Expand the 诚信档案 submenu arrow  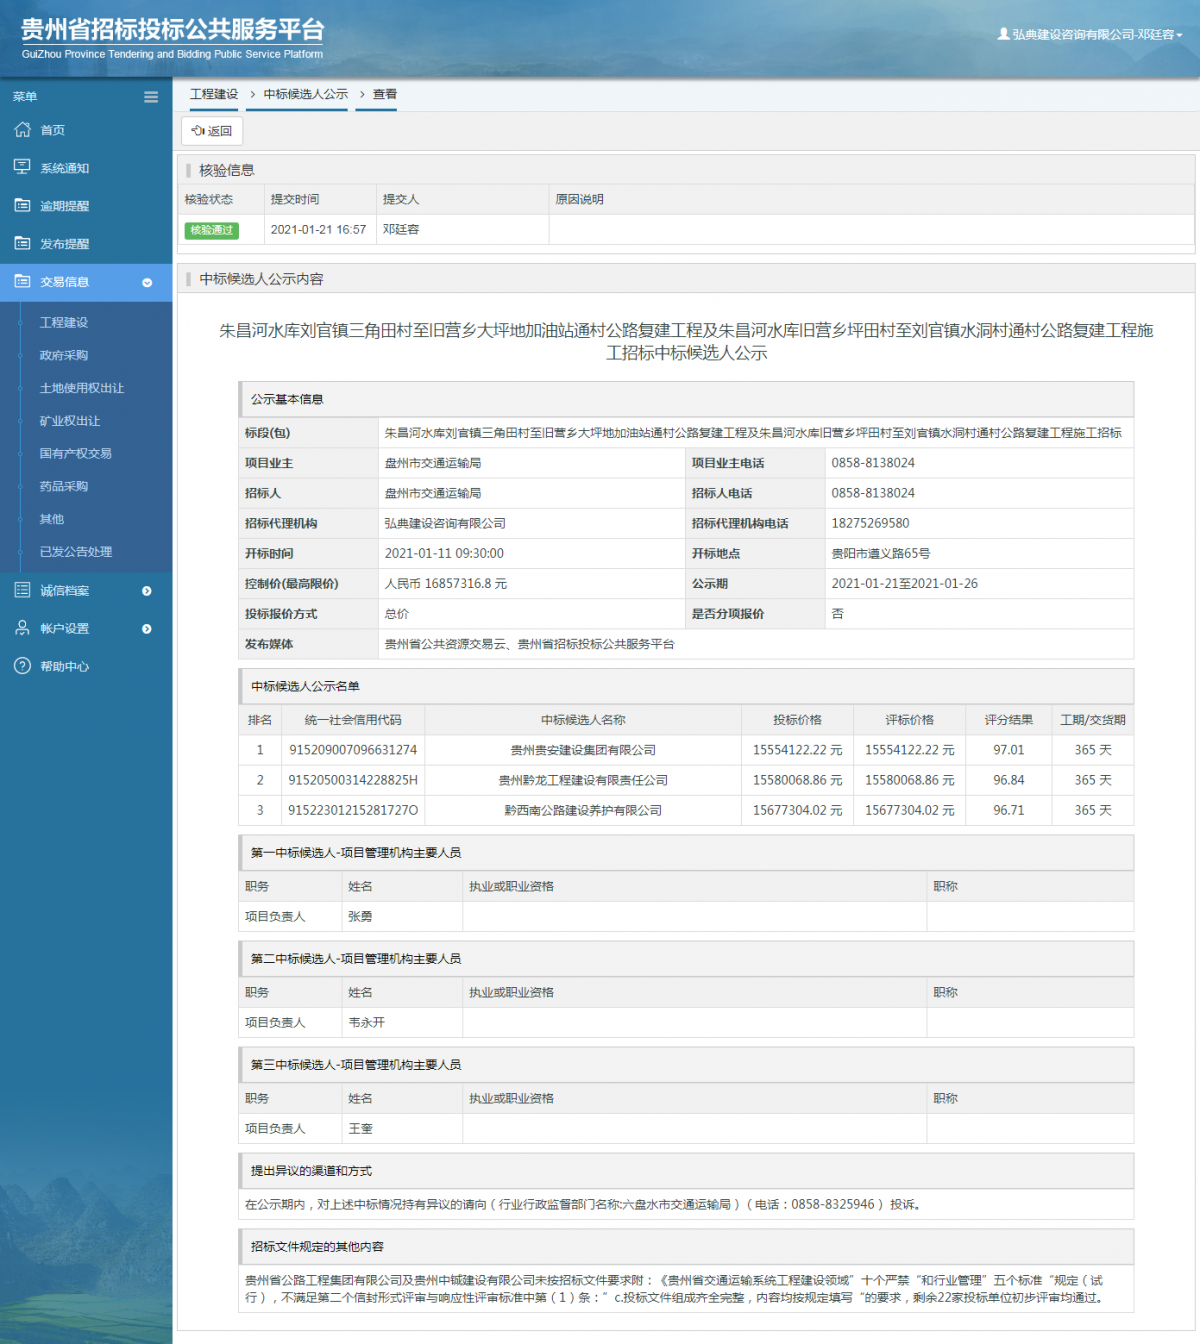[147, 591]
